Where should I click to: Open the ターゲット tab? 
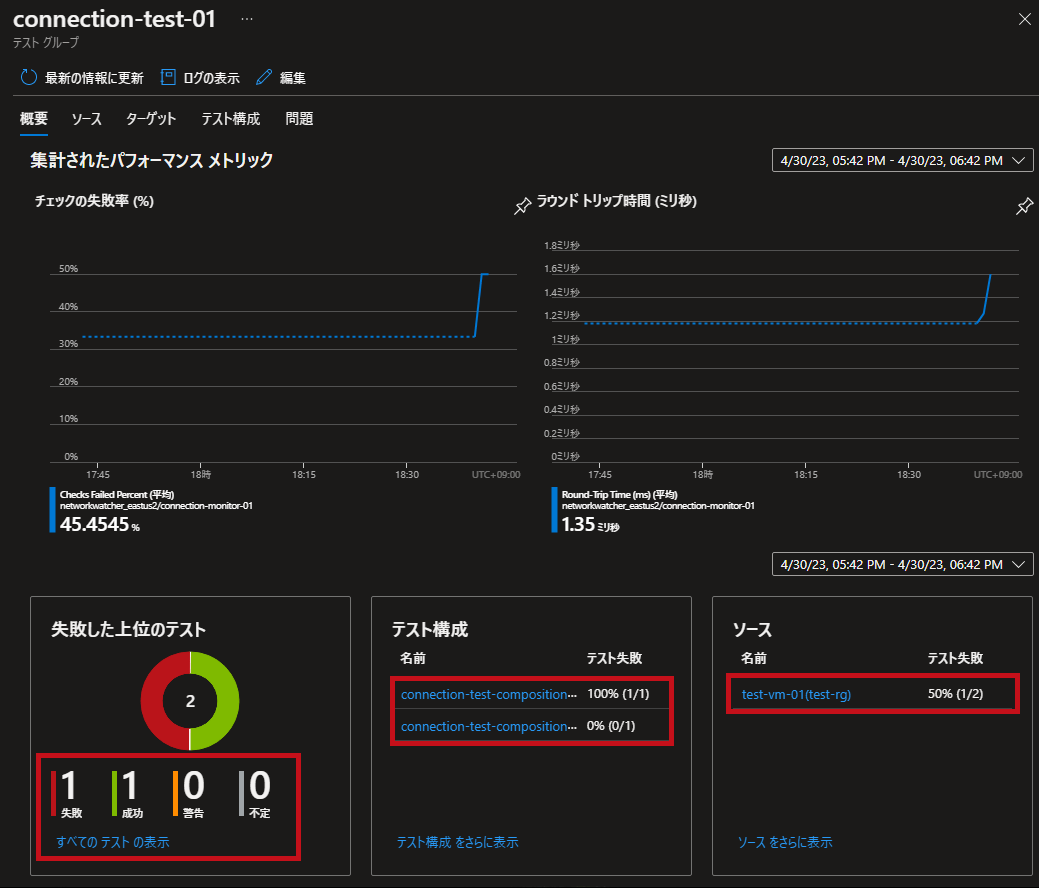151,119
